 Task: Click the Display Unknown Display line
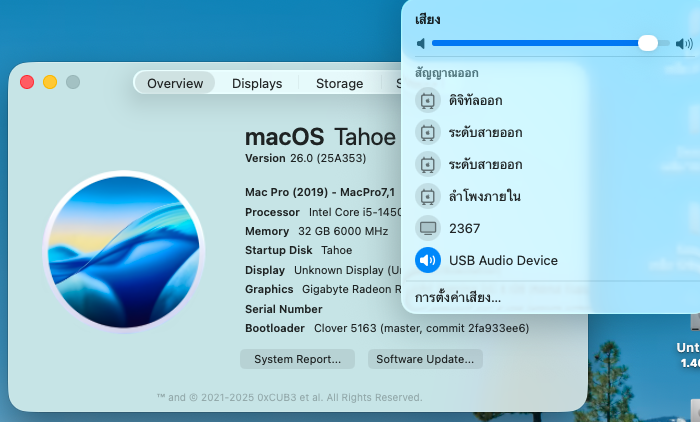(x=323, y=270)
